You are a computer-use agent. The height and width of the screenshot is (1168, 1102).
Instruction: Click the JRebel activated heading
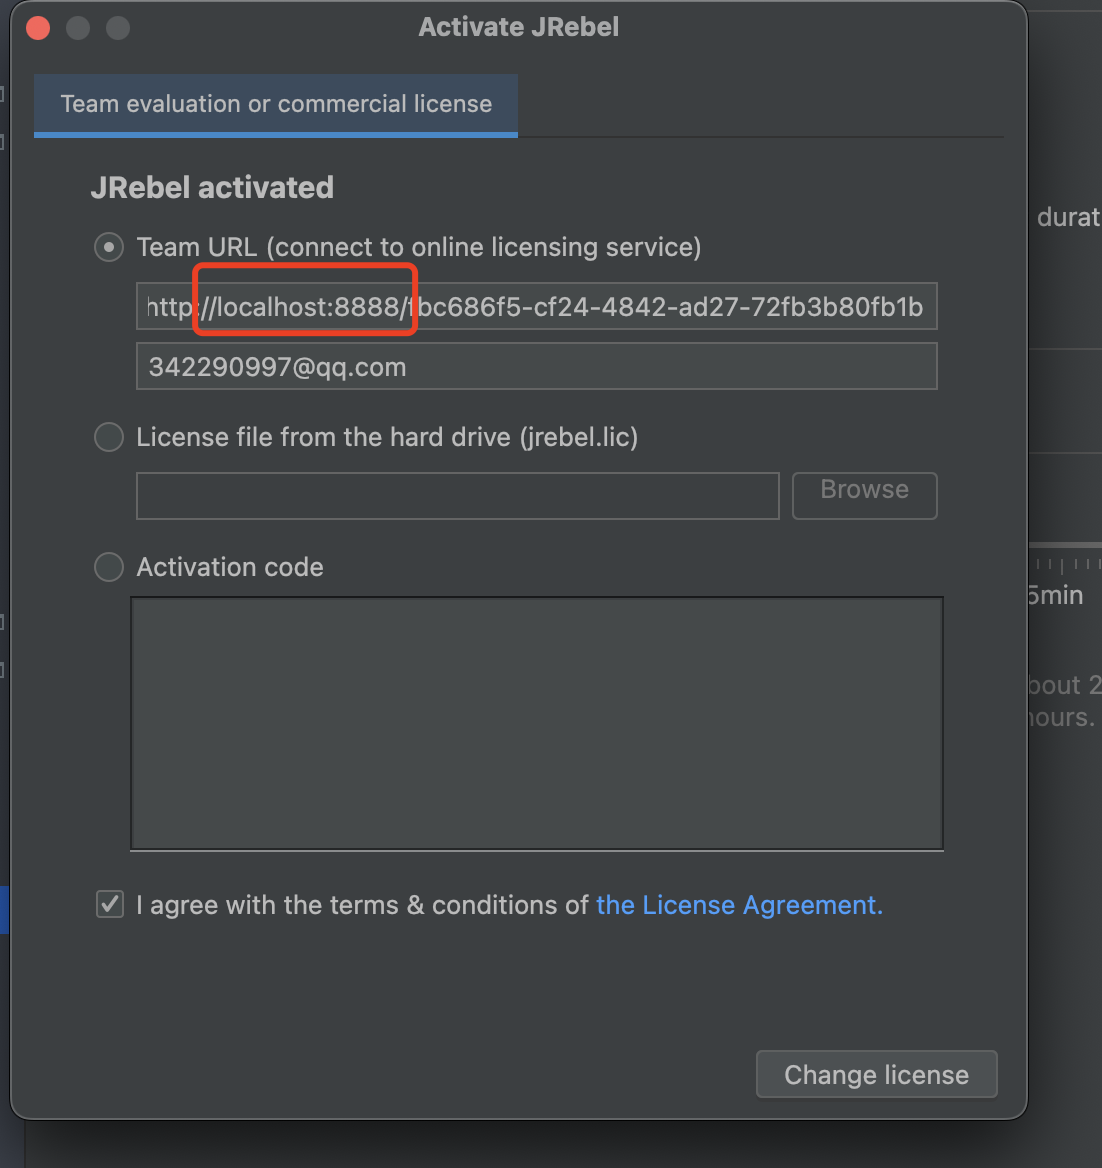tap(212, 188)
